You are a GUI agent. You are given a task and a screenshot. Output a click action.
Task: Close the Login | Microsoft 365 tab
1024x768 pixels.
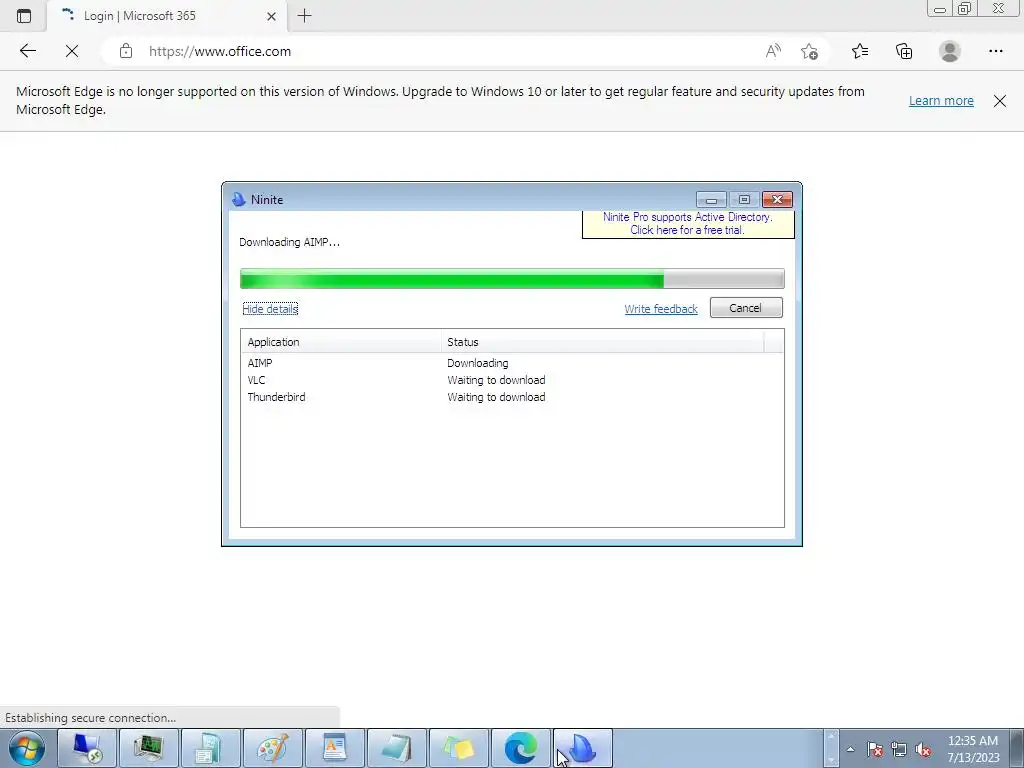click(x=271, y=16)
